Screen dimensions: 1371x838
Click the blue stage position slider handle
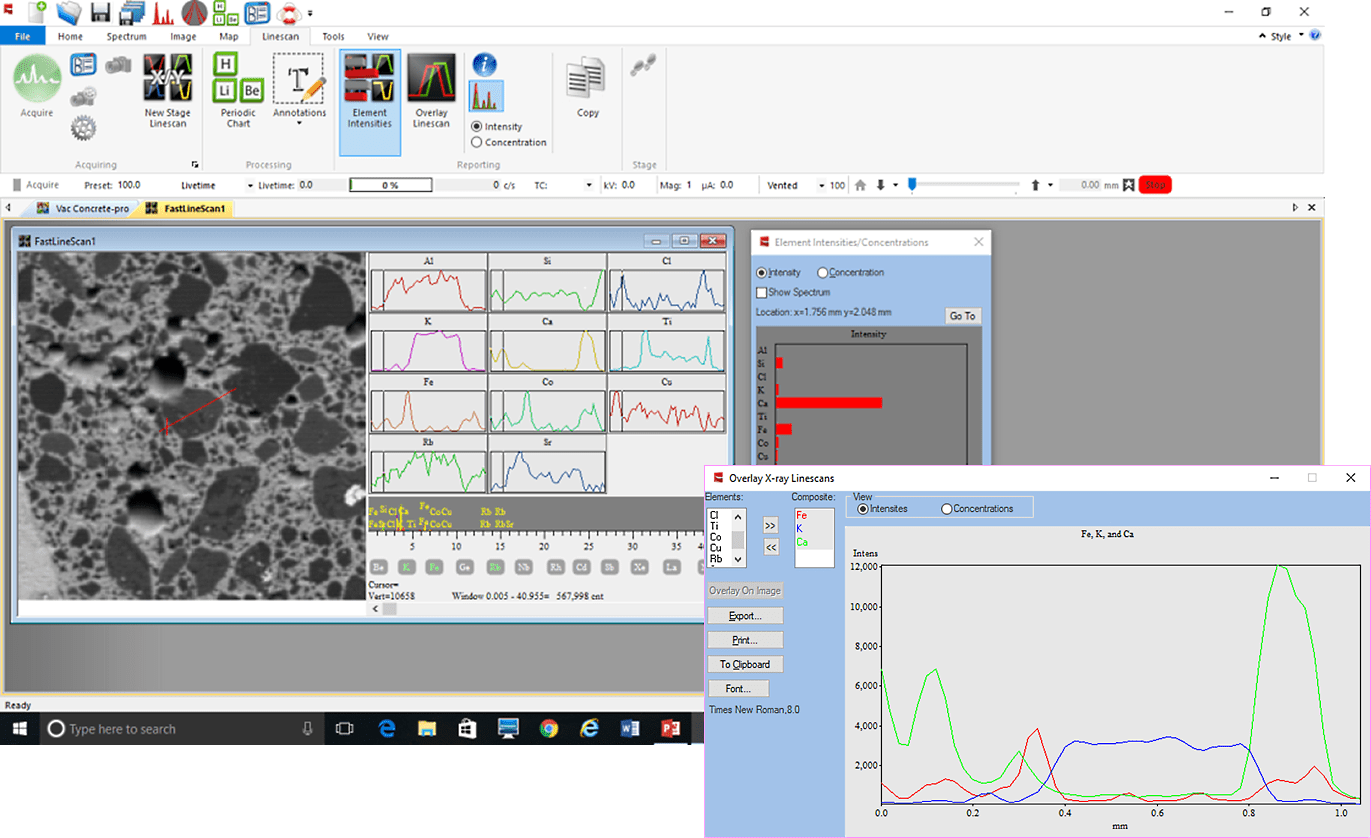913,184
